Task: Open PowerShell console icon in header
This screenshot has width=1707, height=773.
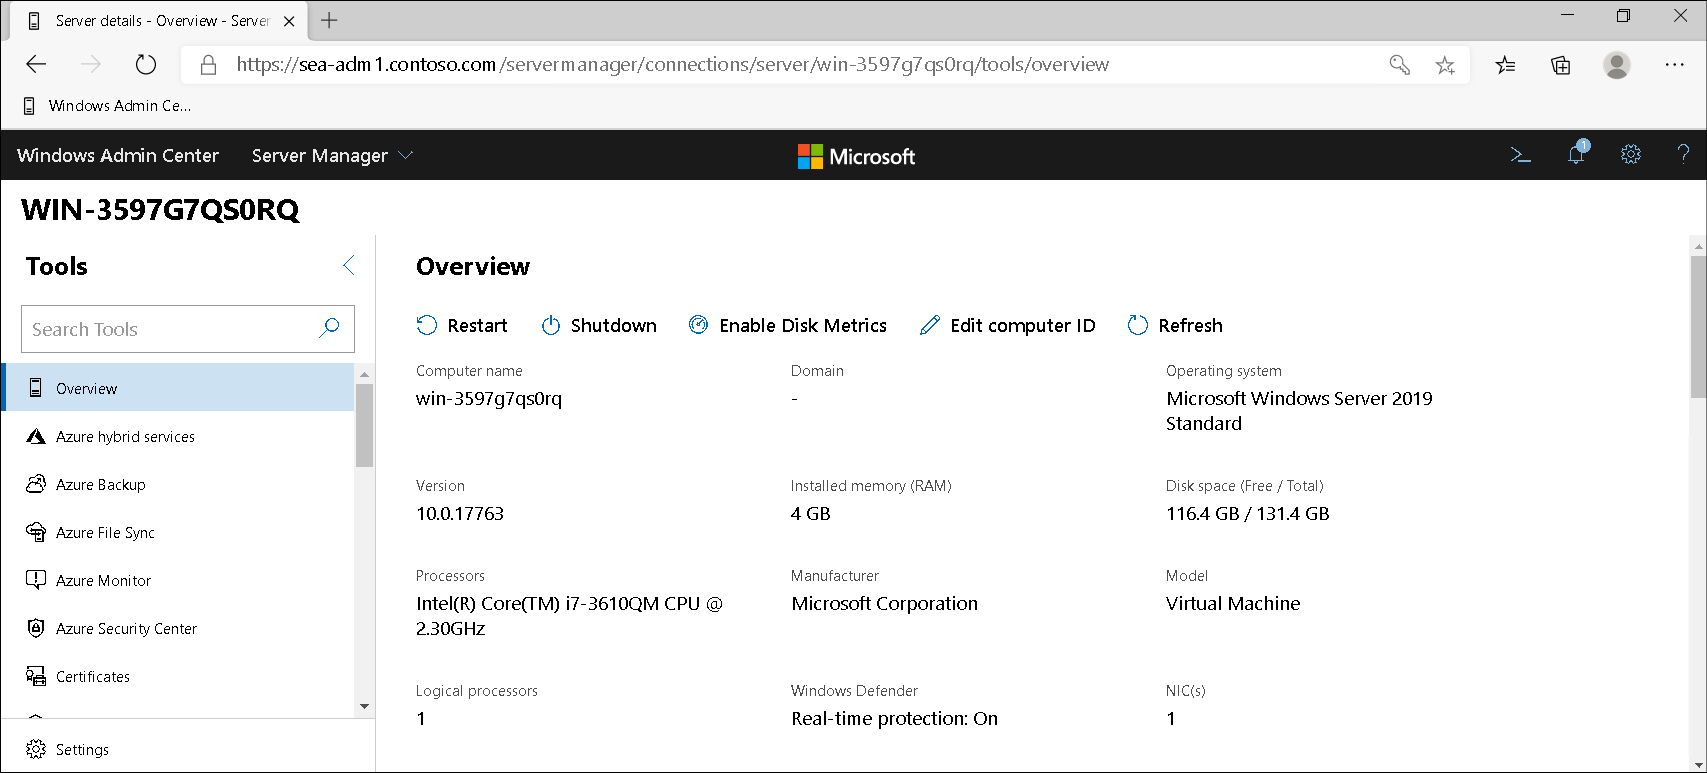Action: point(1520,155)
